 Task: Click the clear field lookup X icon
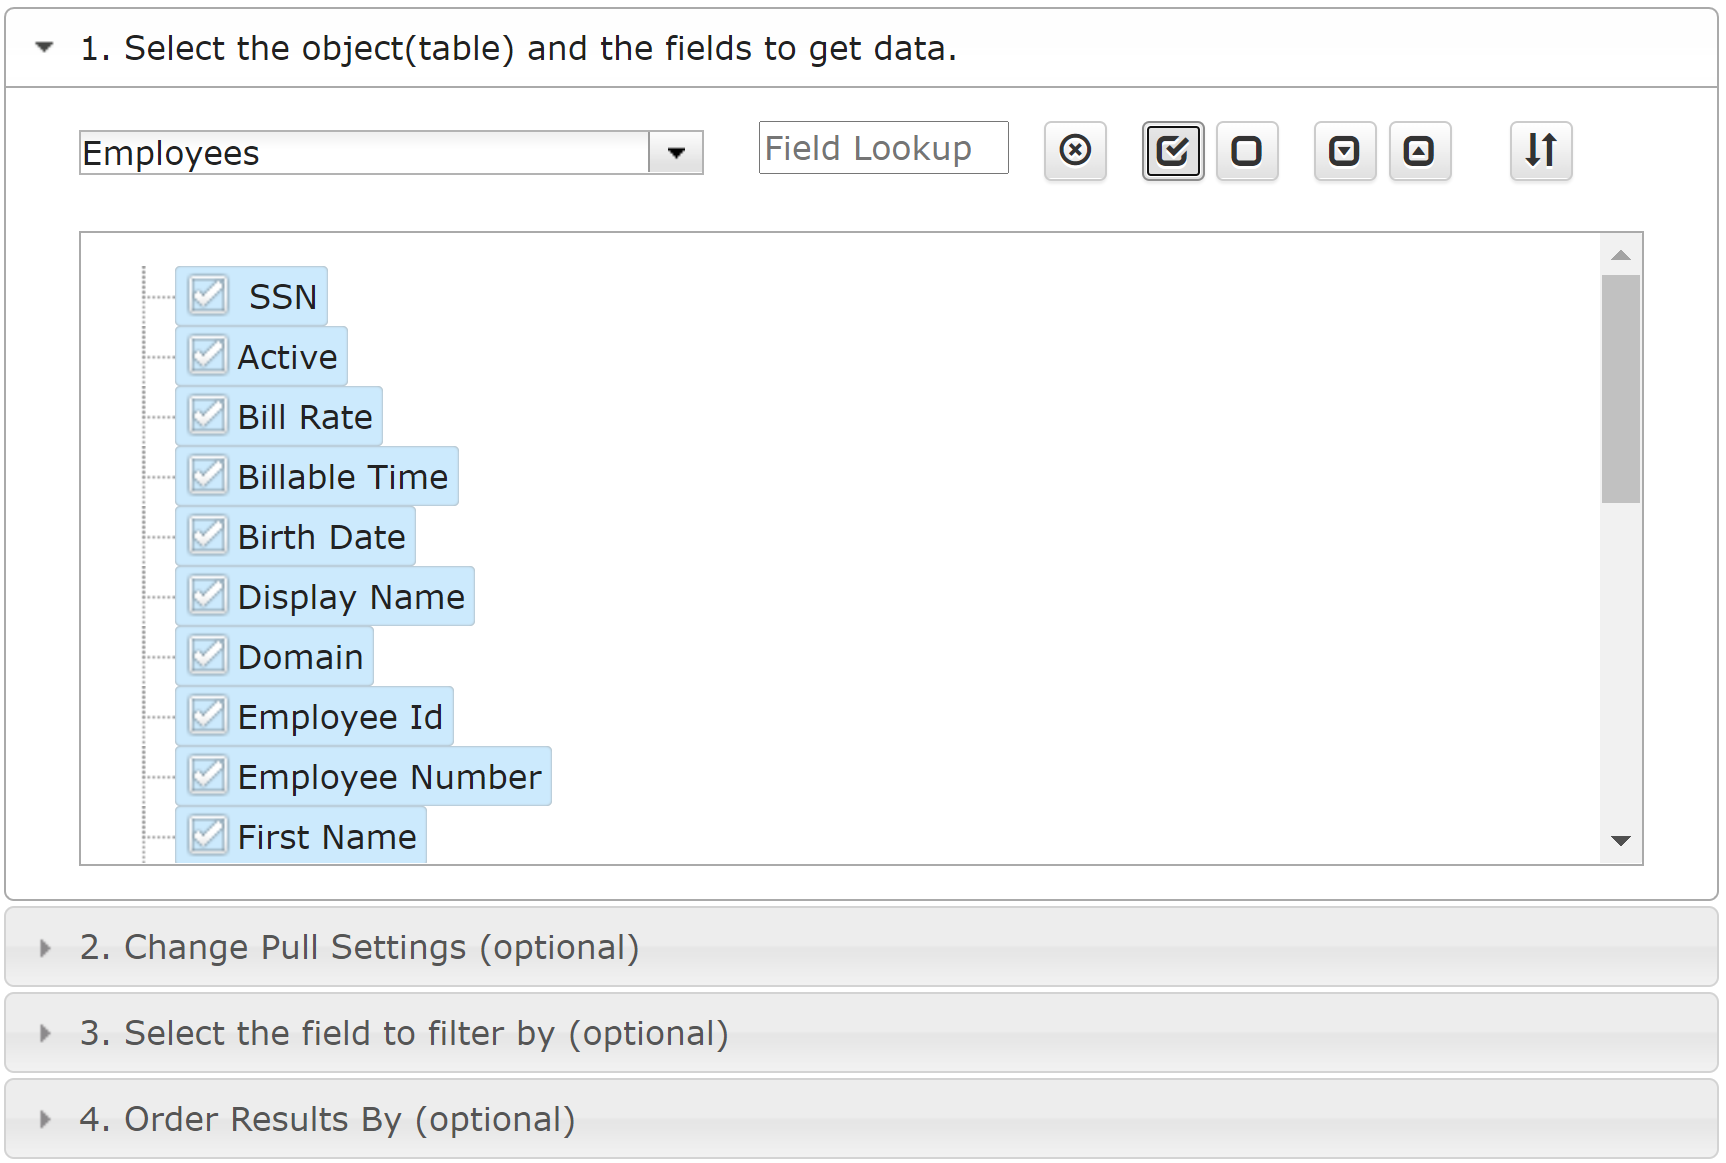pyautogui.click(x=1075, y=151)
